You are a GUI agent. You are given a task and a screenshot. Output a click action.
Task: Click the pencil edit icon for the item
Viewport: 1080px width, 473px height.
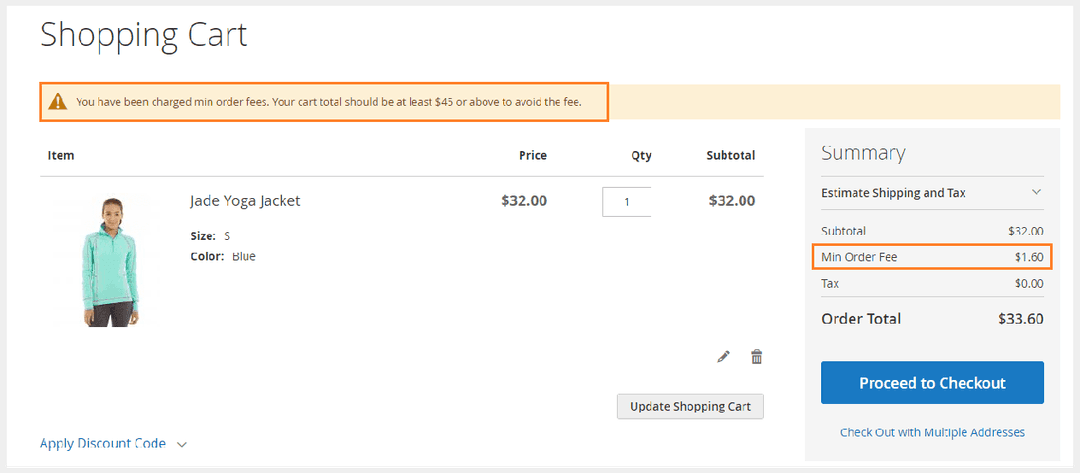tap(724, 357)
